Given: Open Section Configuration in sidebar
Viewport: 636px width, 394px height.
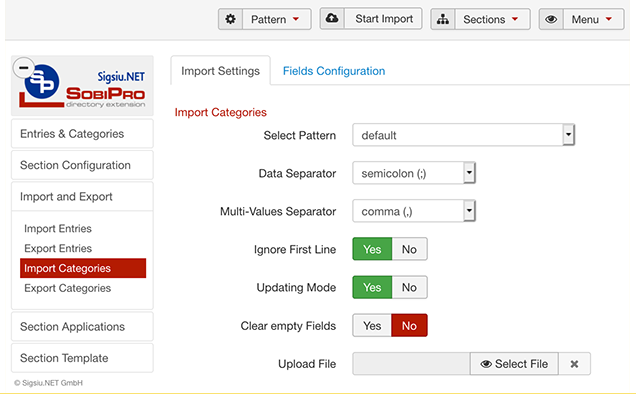Looking at the screenshot, I should [x=82, y=165].
